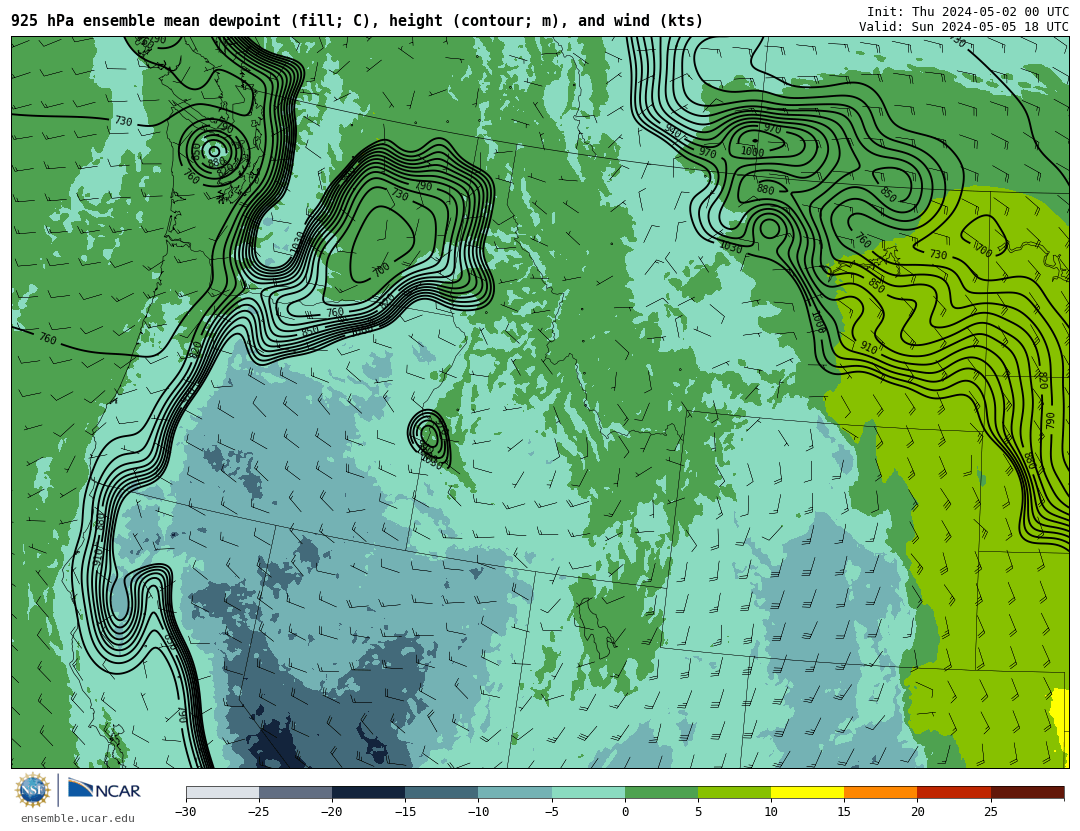Image resolution: width=1080 pixels, height=831 pixels.
Task: Click the dark brown above-25 colorbar segment
Action: click(1027, 793)
